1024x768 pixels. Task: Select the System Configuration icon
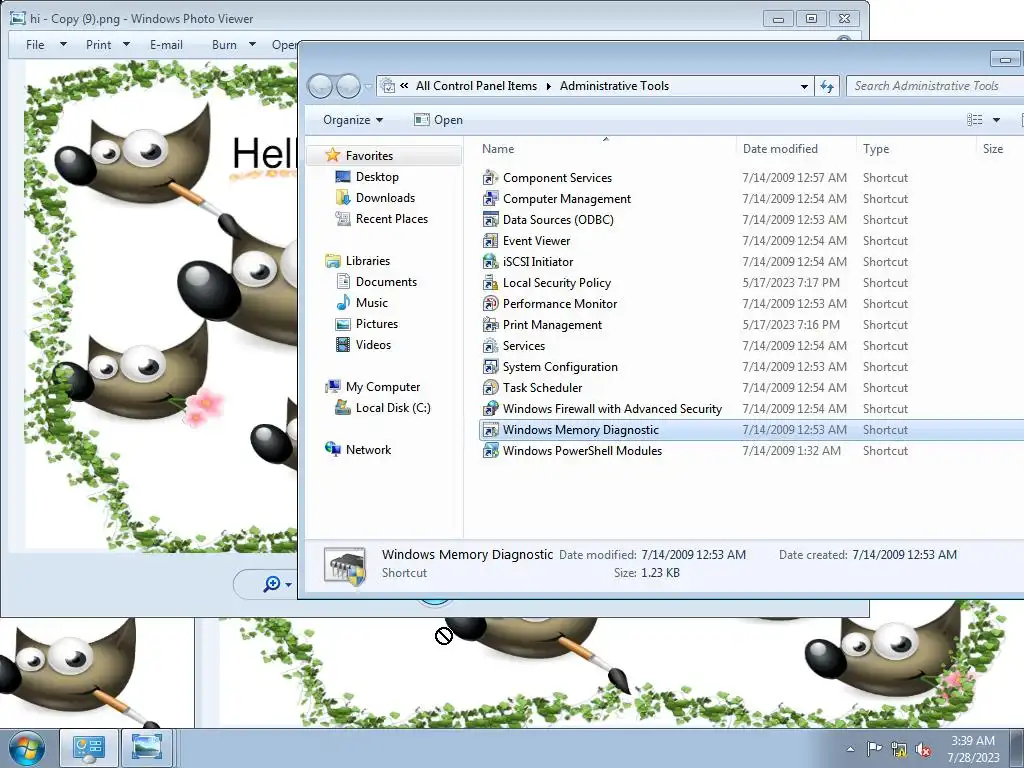click(490, 366)
